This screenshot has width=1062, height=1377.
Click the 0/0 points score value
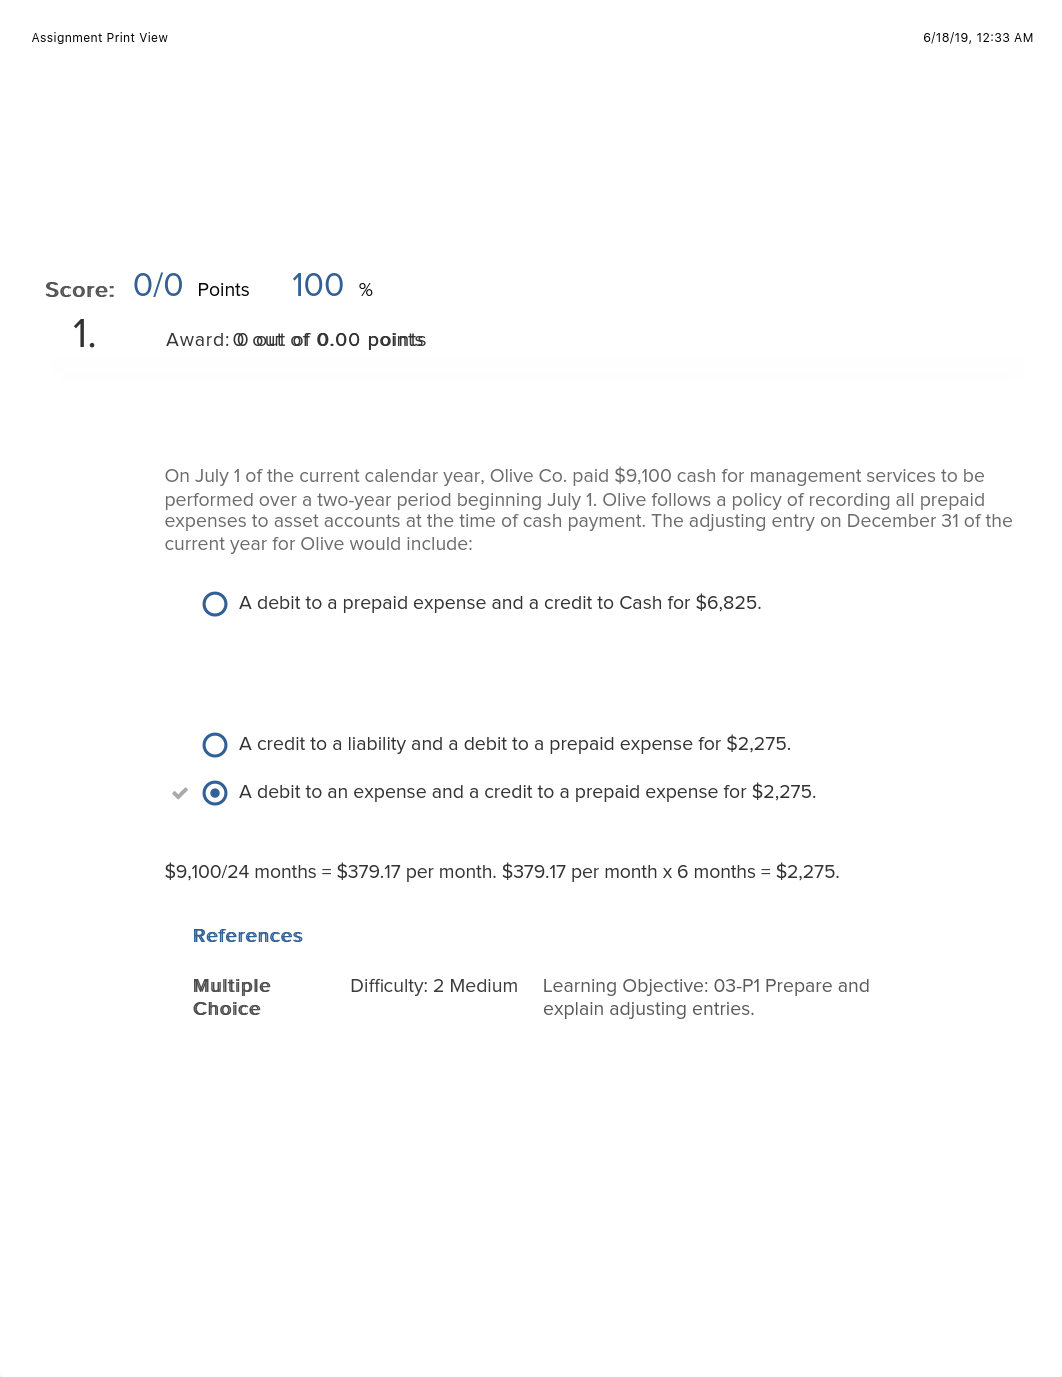pyautogui.click(x=158, y=286)
